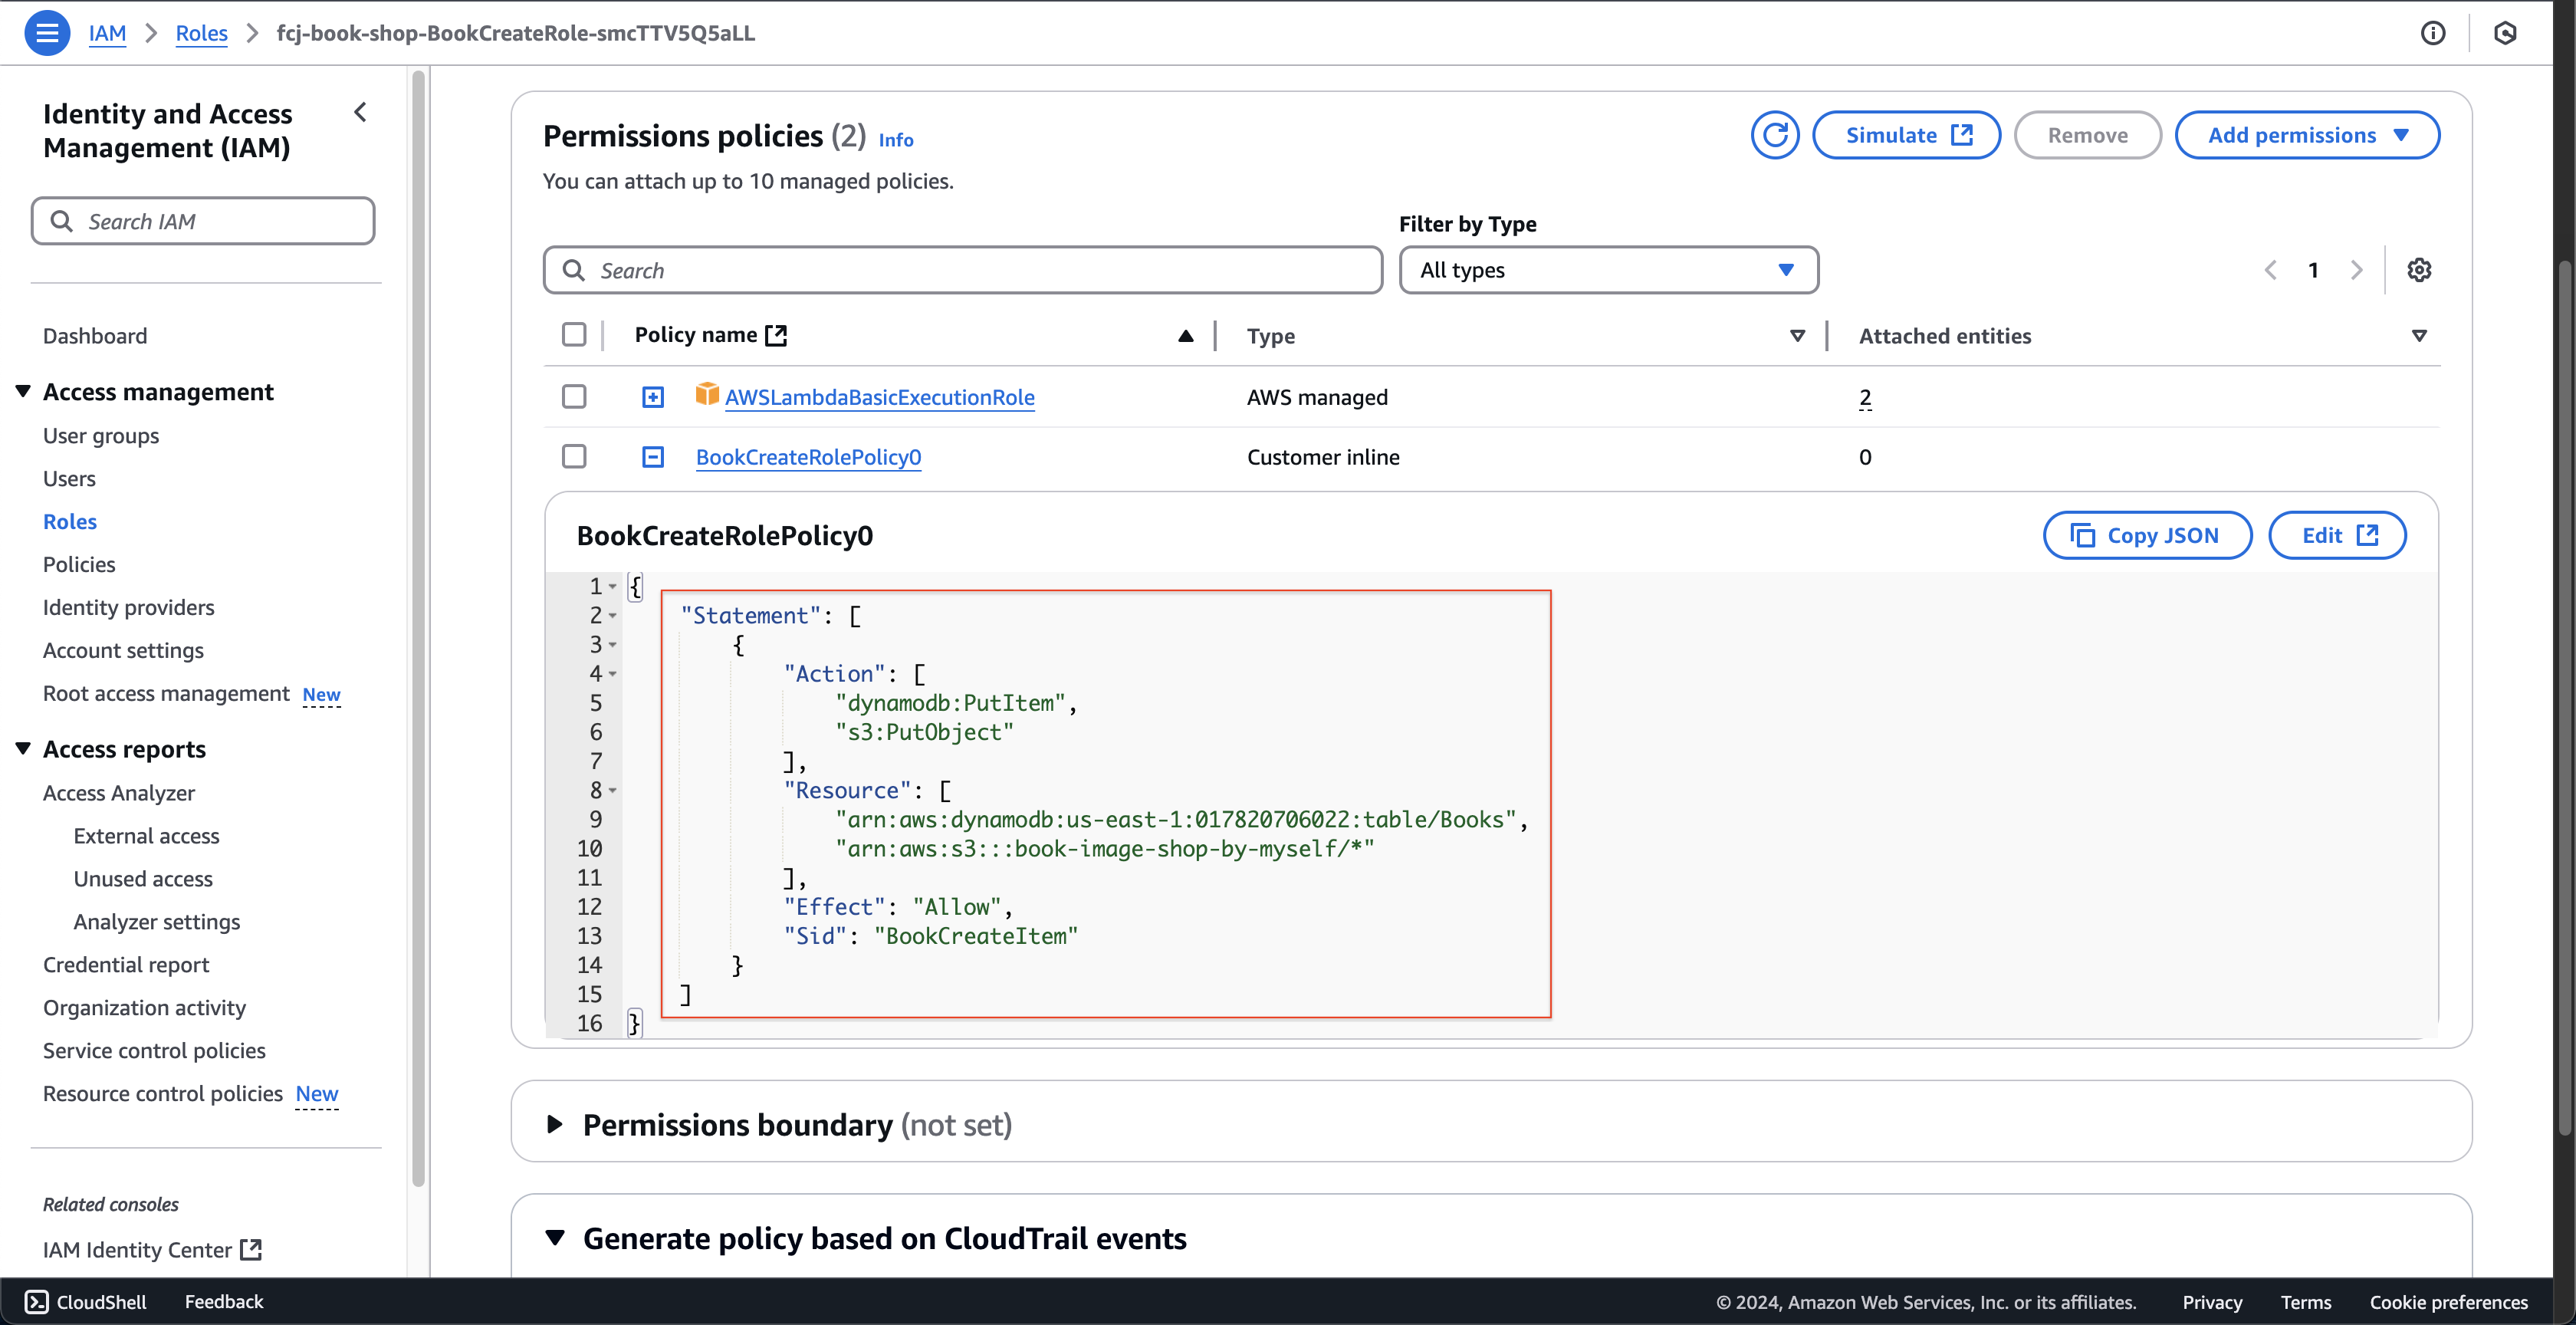Edit the BookCreateRolePolicy0 policy
2576x1325 pixels.
point(2337,536)
